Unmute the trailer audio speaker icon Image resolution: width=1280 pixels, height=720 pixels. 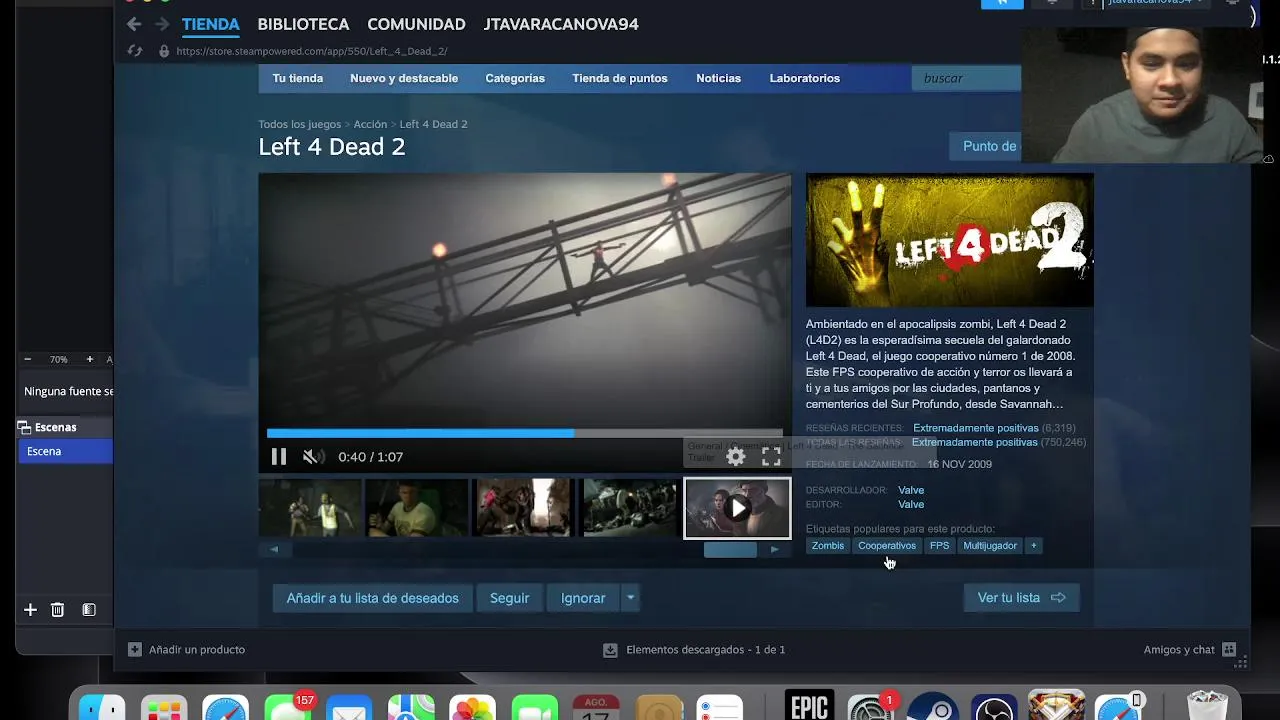pos(313,457)
